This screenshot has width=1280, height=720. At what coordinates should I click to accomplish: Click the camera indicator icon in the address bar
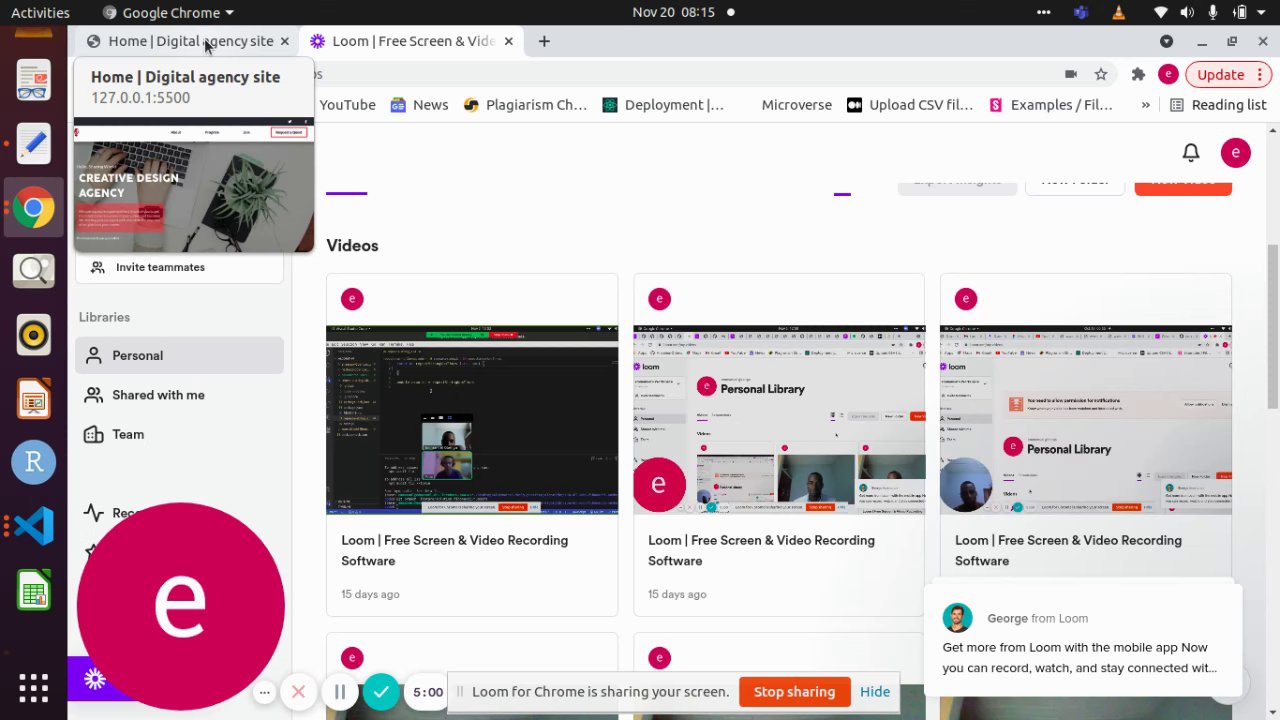(x=1071, y=74)
